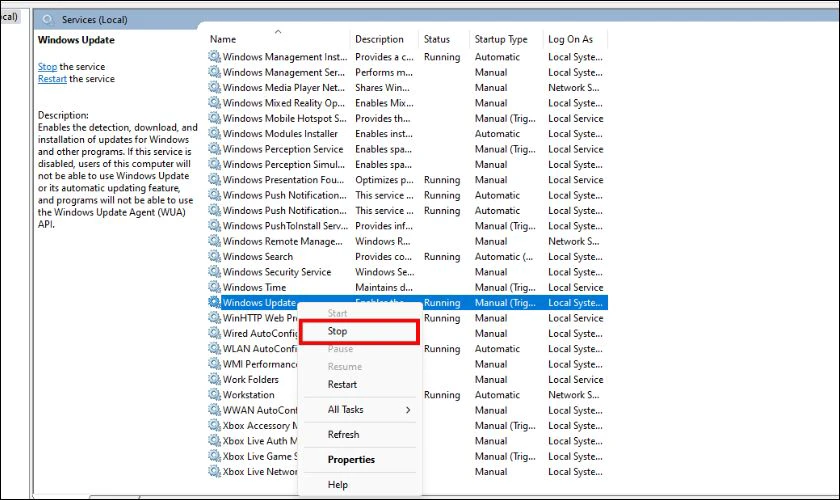This screenshot has width=840, height=500.
Task: Click the gear icon for Windows Presentation Foundation
Action: tap(214, 180)
